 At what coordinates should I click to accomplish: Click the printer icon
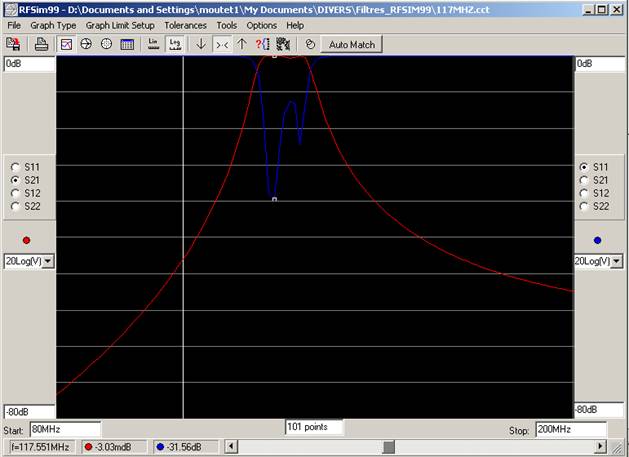coord(41,44)
